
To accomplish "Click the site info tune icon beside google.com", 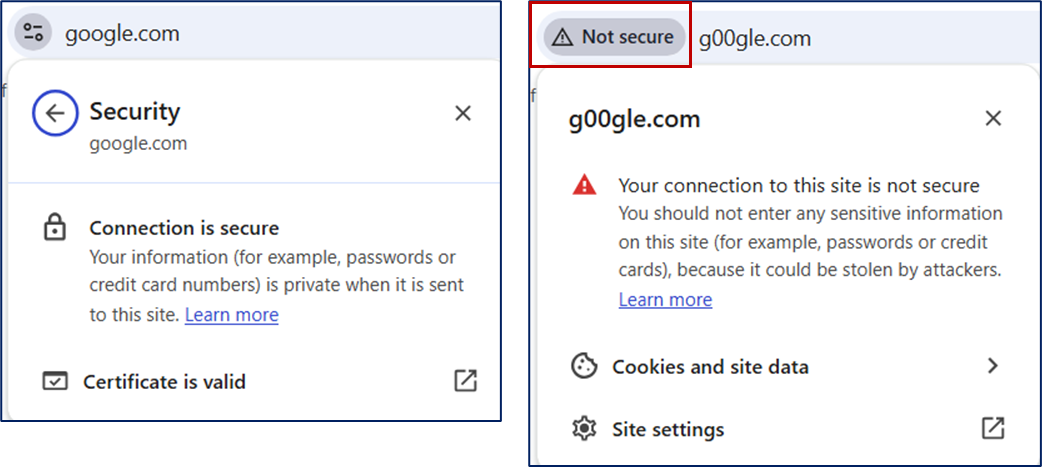I will coord(33,33).
